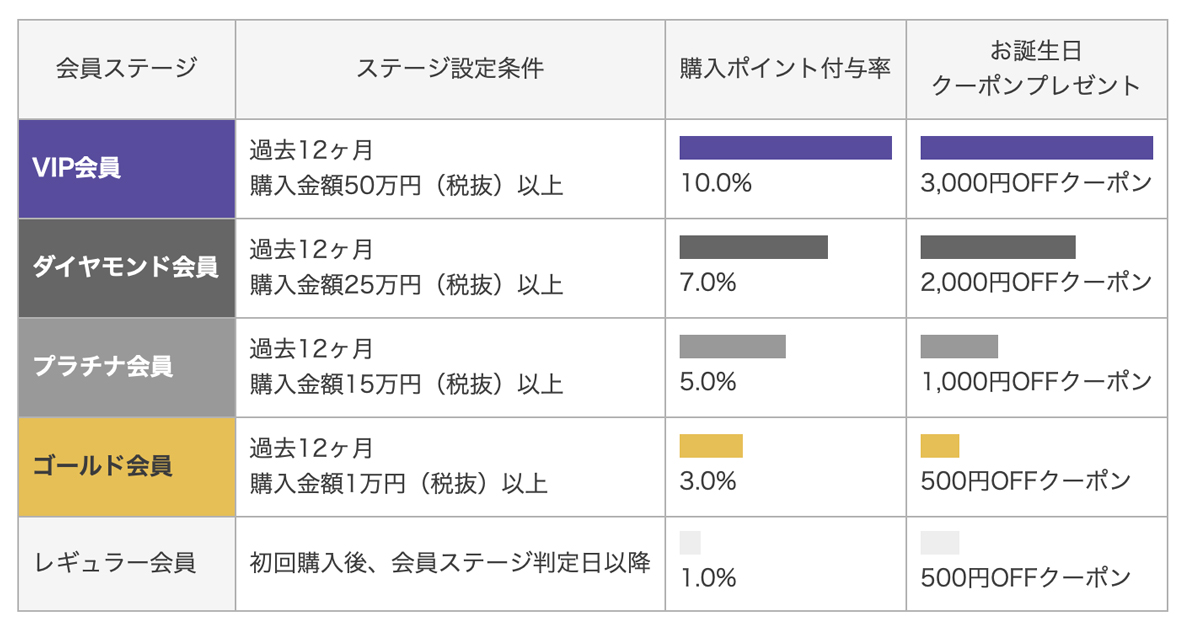Select the ダイヤモンド会員 stage cell
The height and width of the screenshot is (635, 1200).
127,267
